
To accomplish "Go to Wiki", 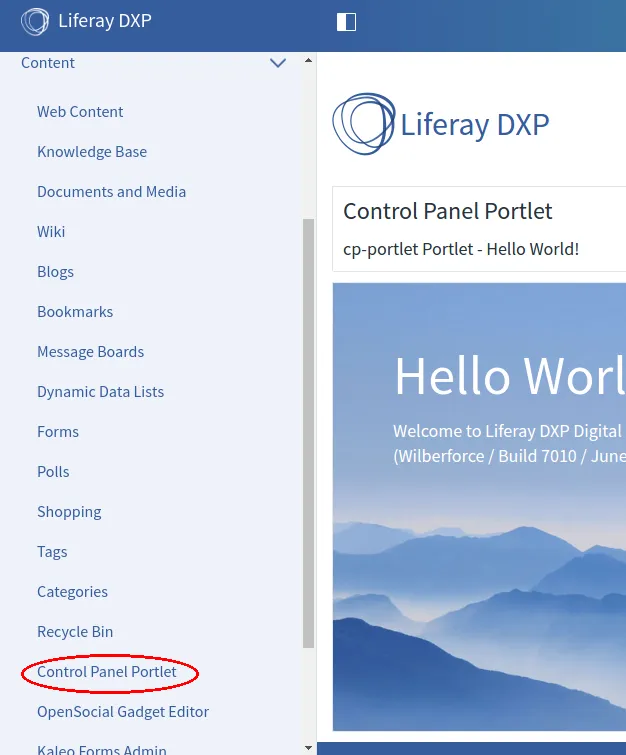I will pyautogui.click(x=51, y=232).
